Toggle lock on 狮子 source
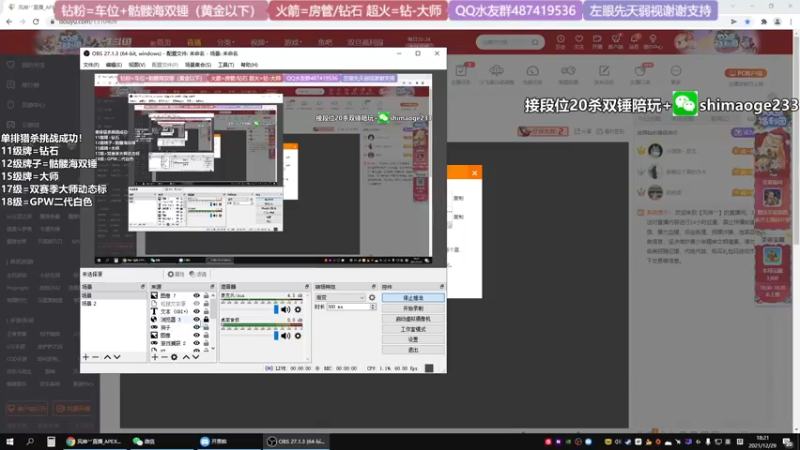This screenshot has width=800, height=450. (x=206, y=327)
